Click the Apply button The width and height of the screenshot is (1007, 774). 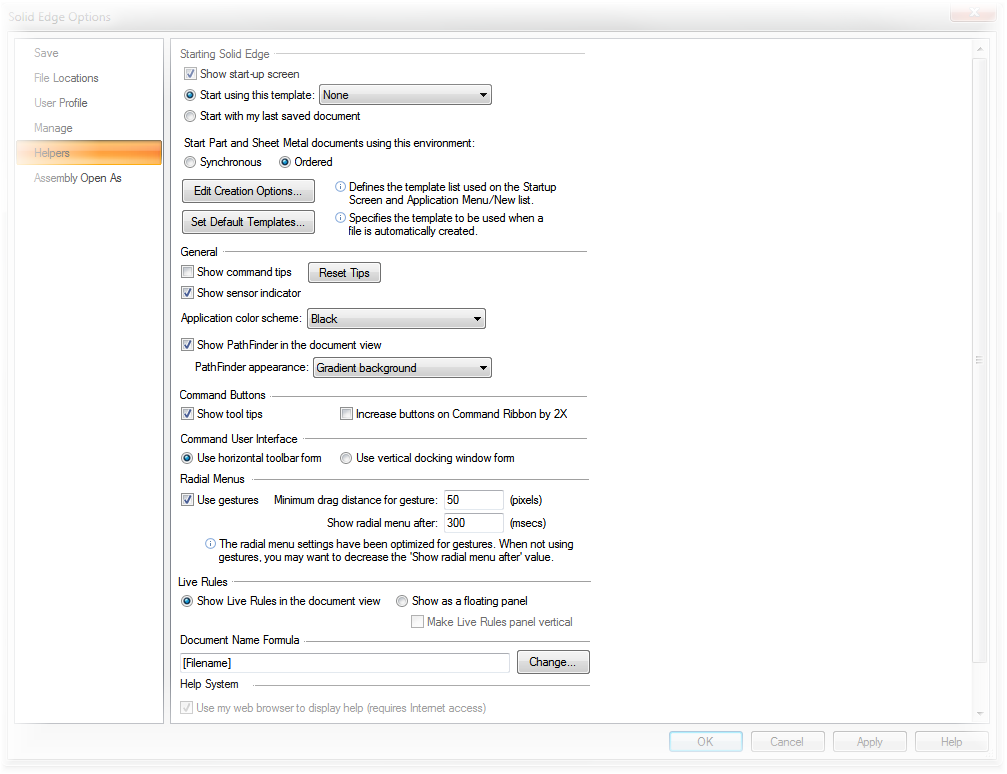point(870,741)
